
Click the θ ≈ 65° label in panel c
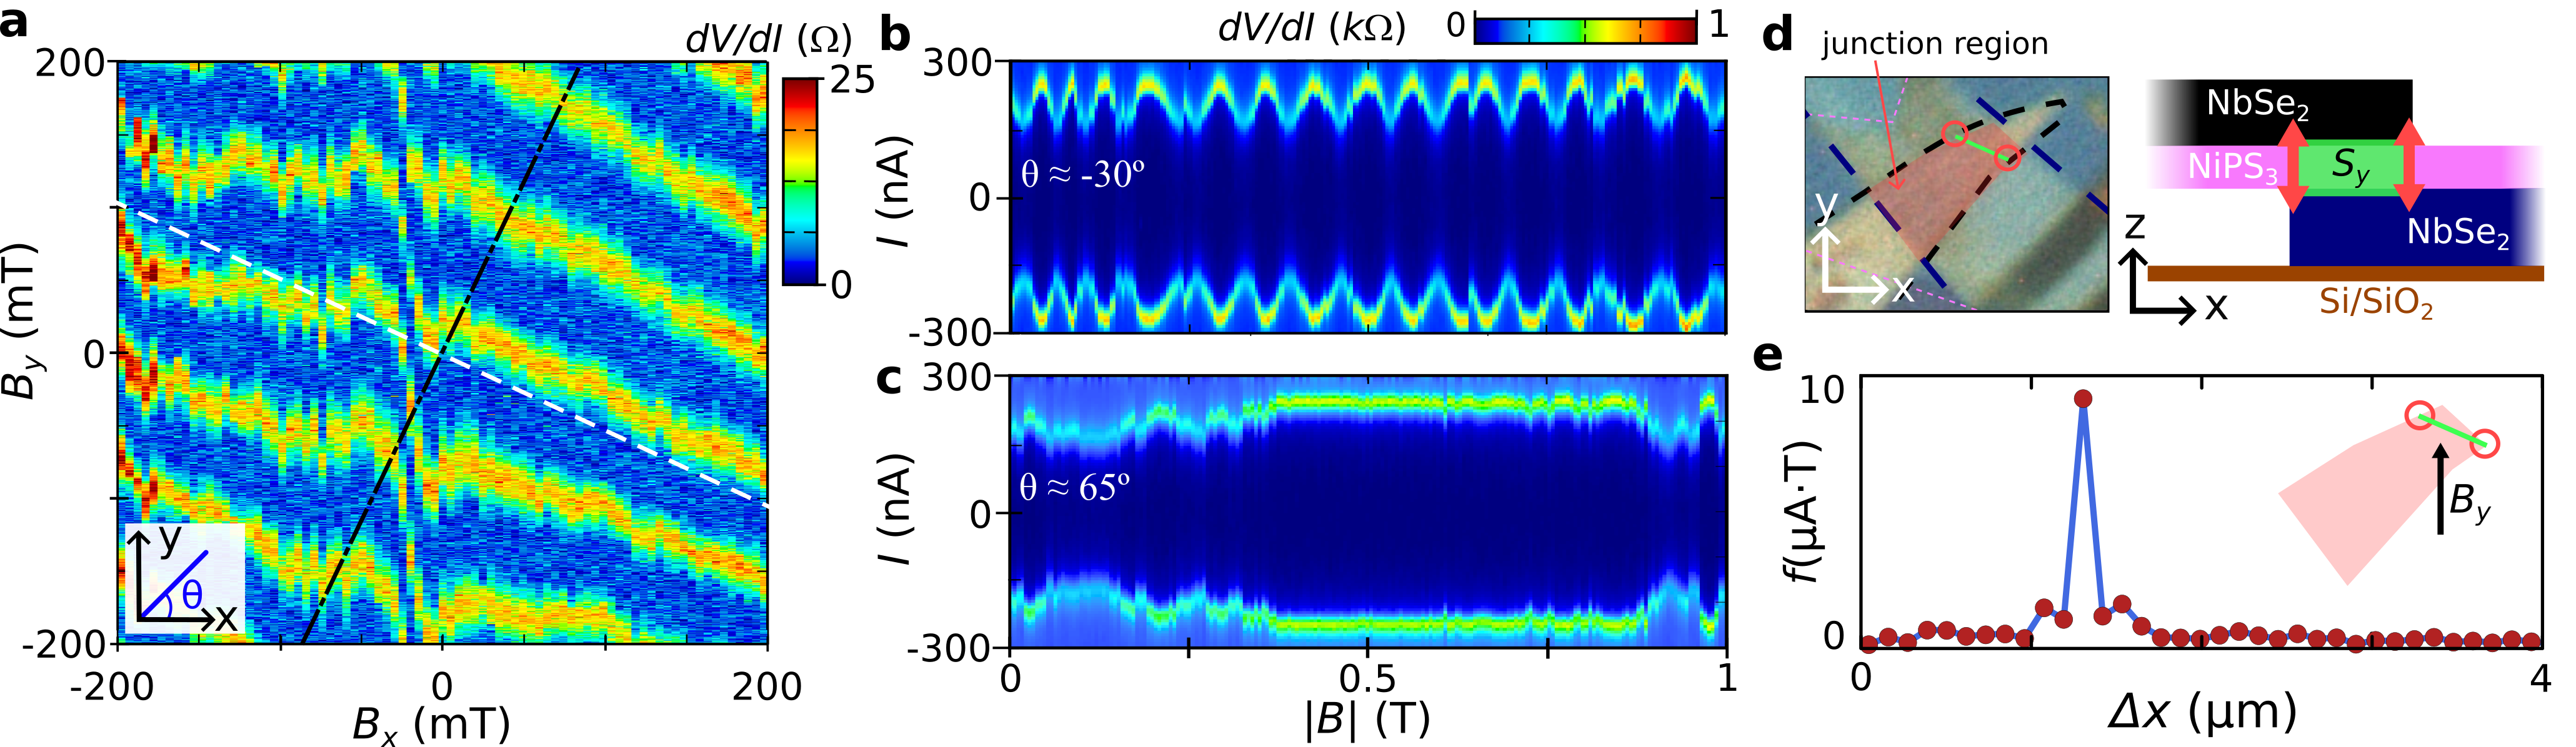[x=1074, y=488]
